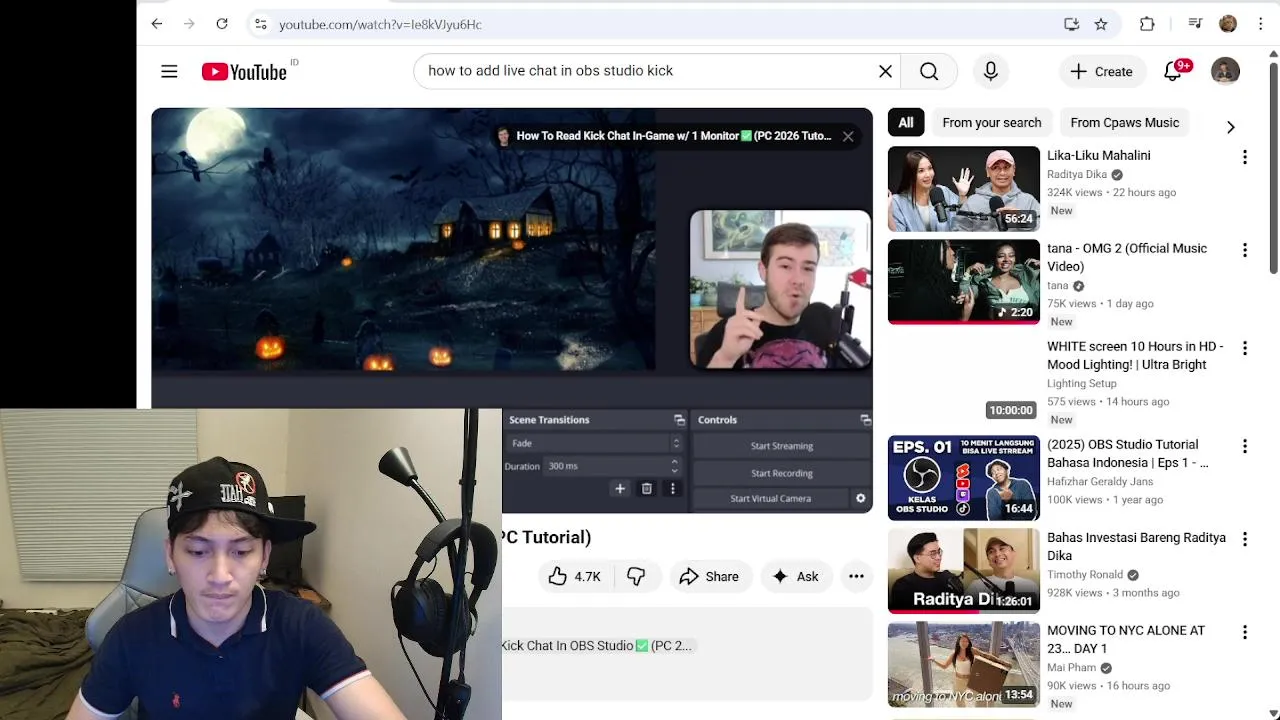Click Start Streaming in OBS video

[782, 446]
